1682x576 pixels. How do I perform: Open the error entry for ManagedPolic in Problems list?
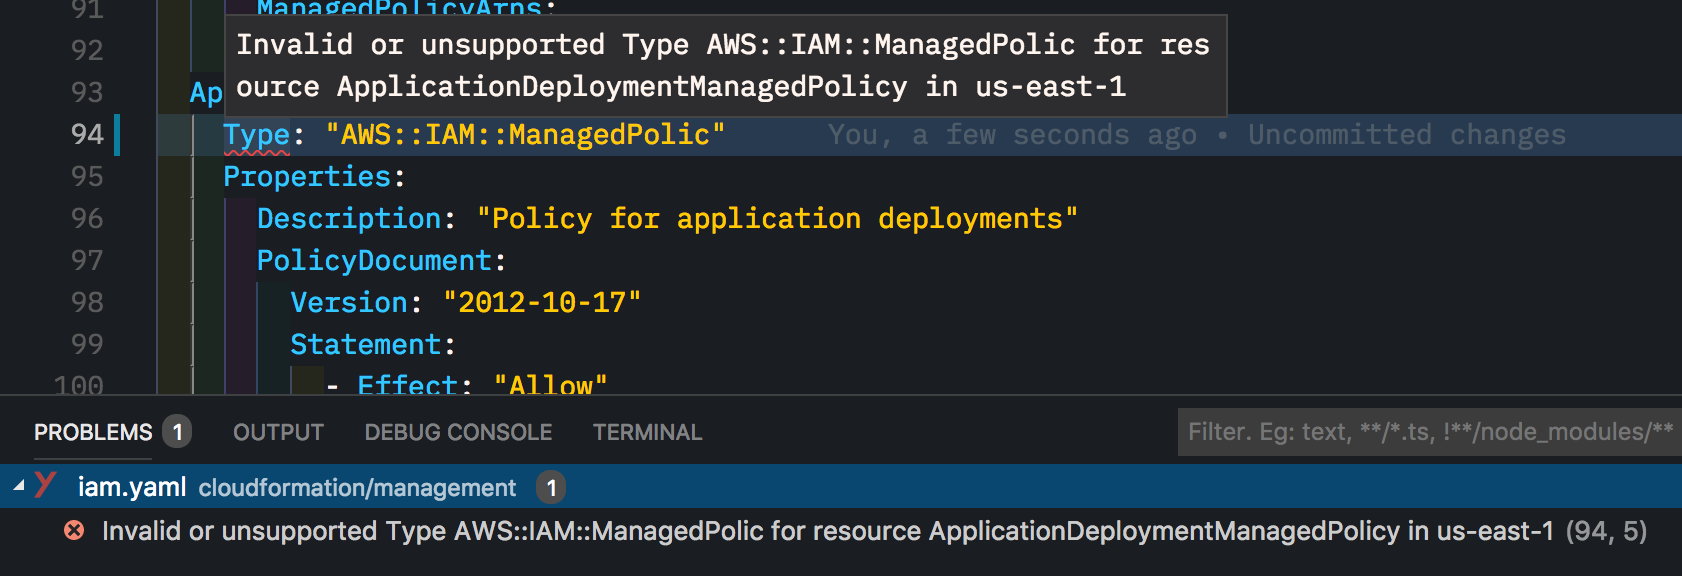[x=826, y=531]
